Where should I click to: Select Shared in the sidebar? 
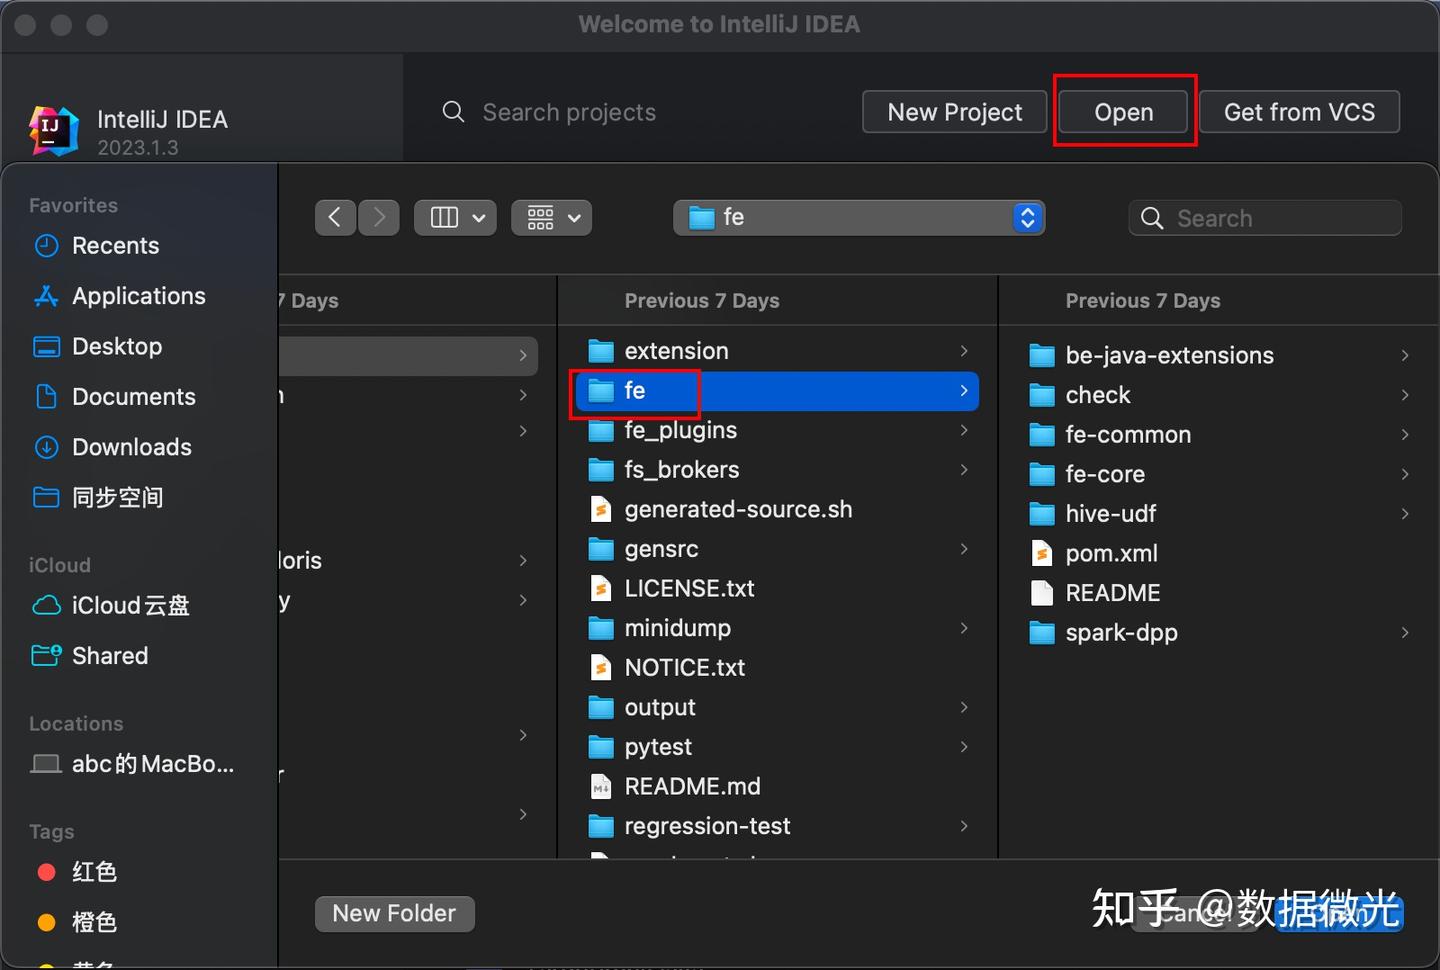coord(110,656)
